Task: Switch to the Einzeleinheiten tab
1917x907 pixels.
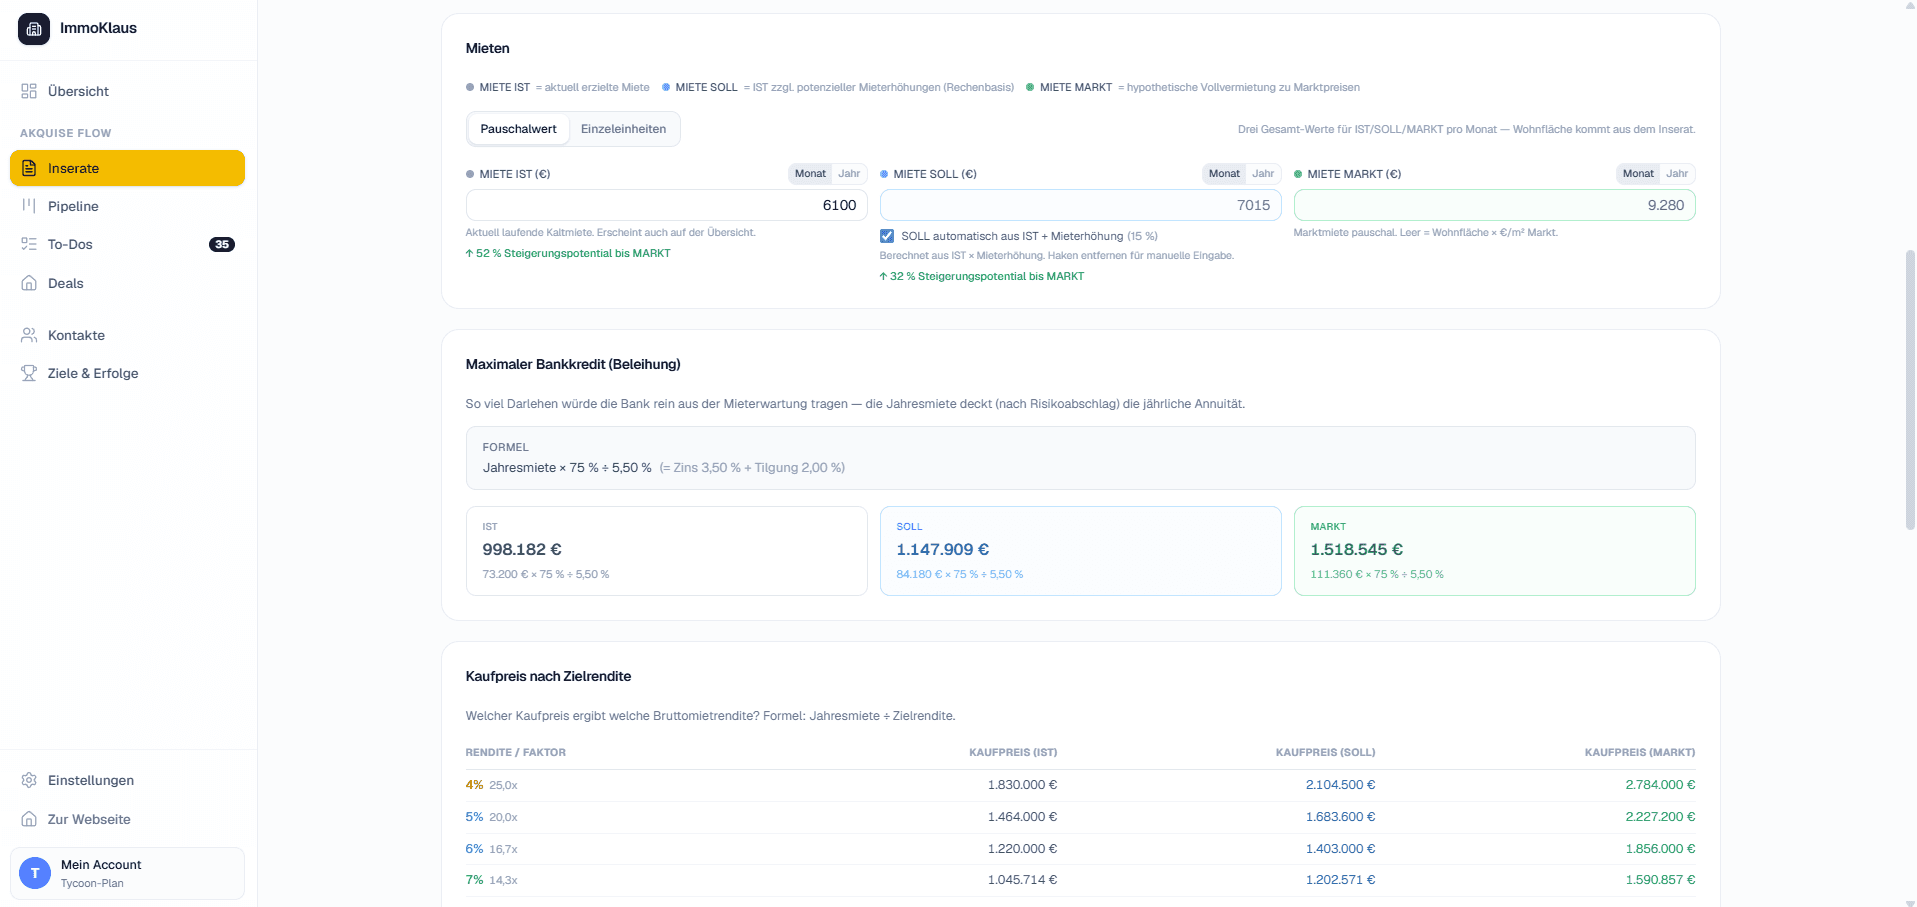Action: coord(623,129)
